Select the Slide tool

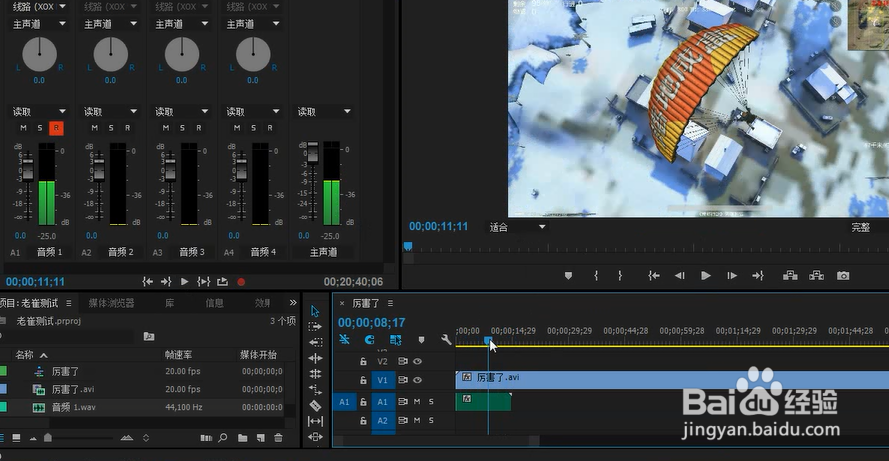pyautogui.click(x=315, y=437)
